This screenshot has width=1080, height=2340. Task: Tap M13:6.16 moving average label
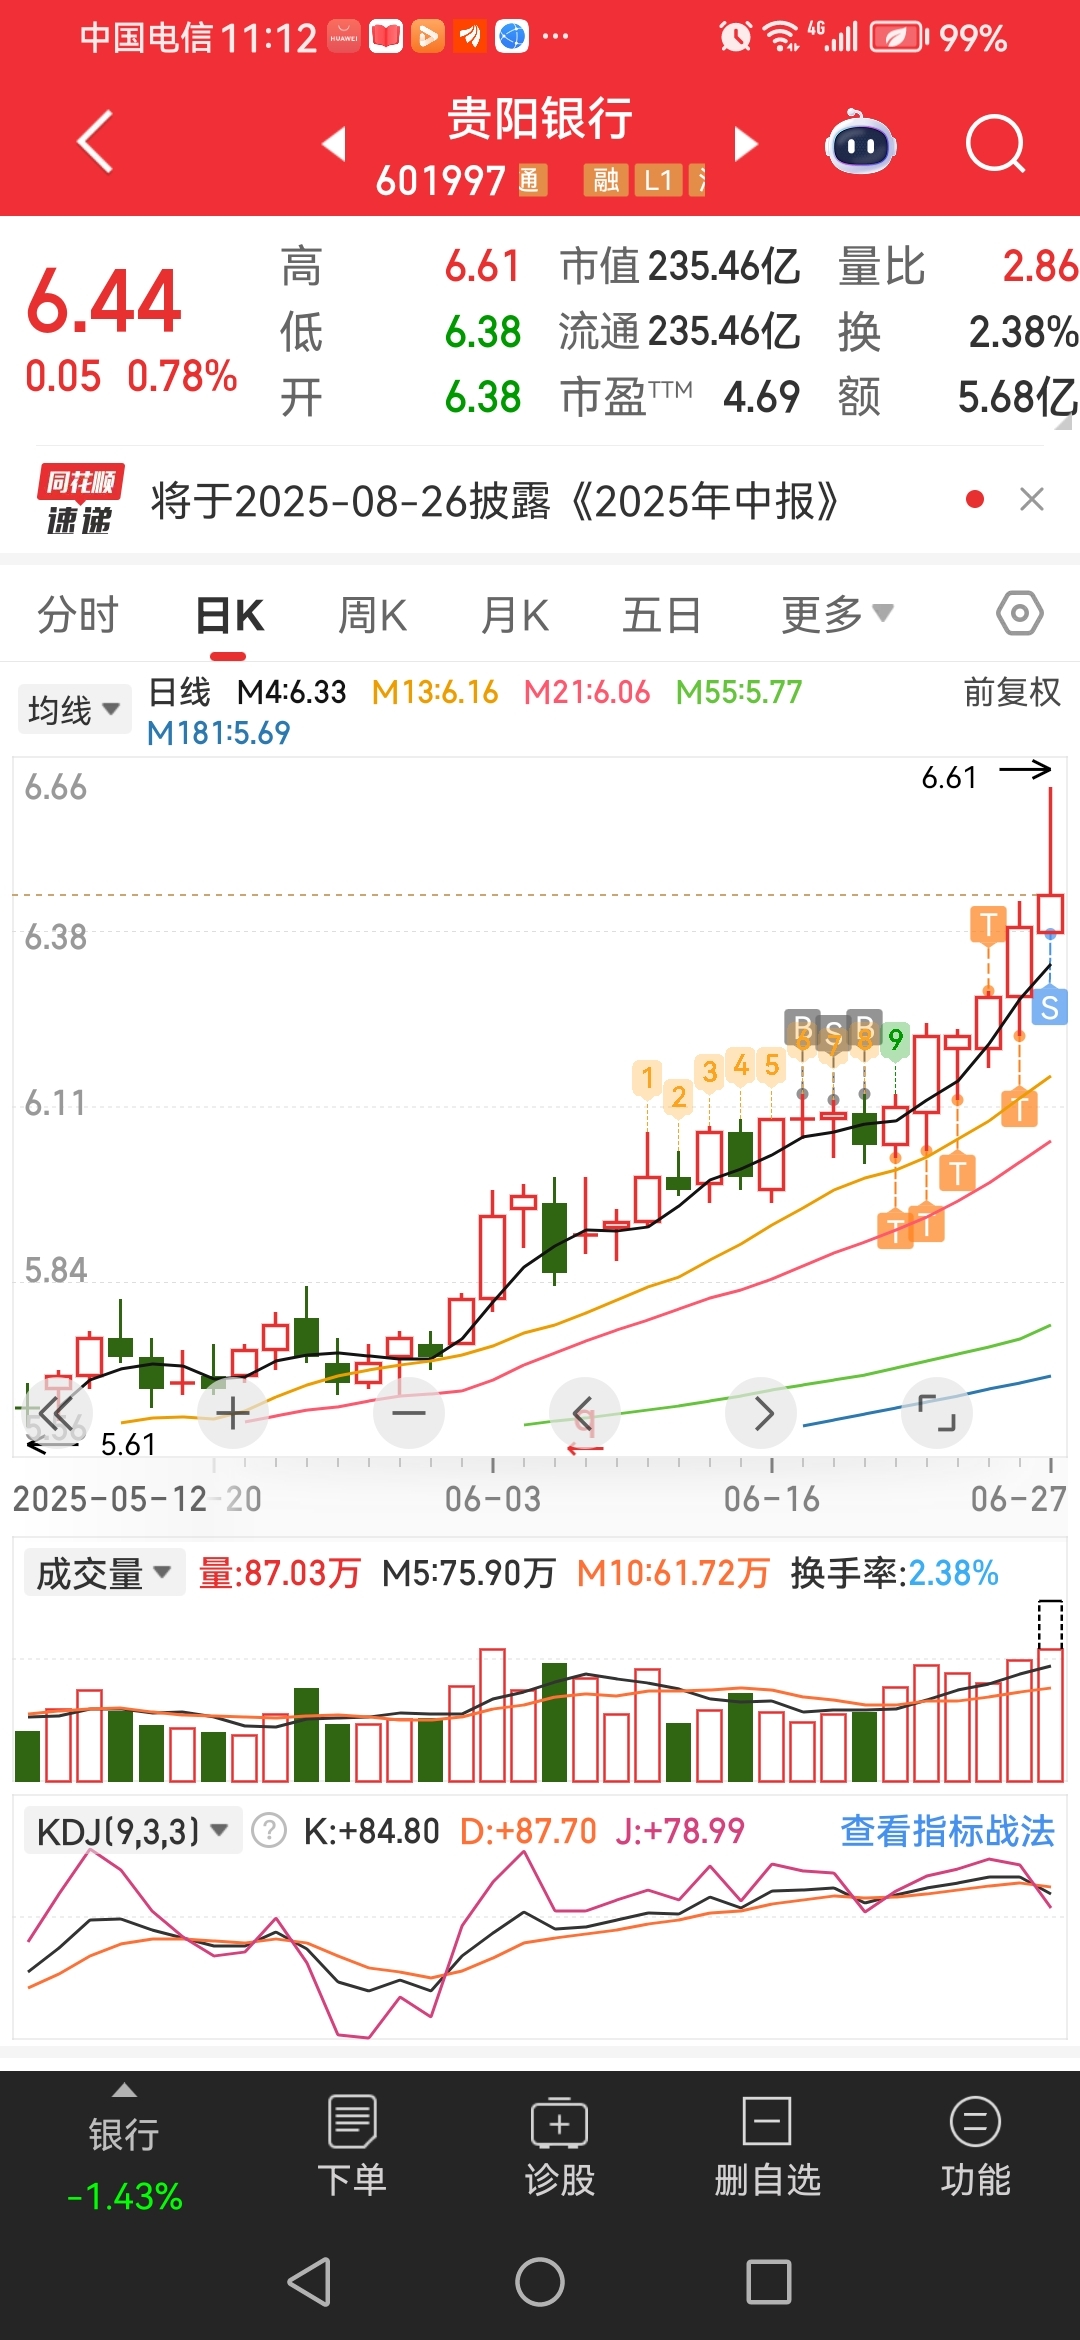434,692
